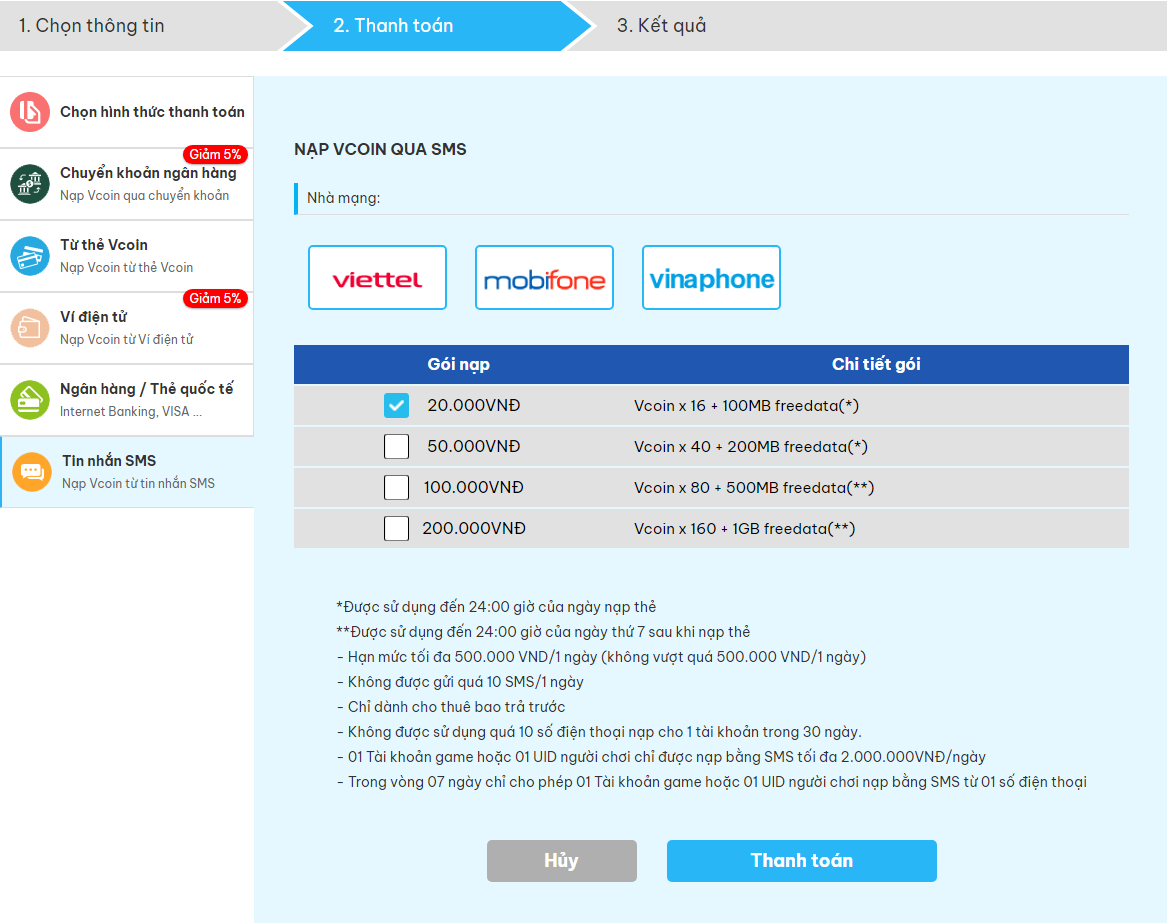The width and height of the screenshot is (1167, 923).
Task: Uncheck the 20.000VNĐ package checkbox
Action: [x=397, y=406]
